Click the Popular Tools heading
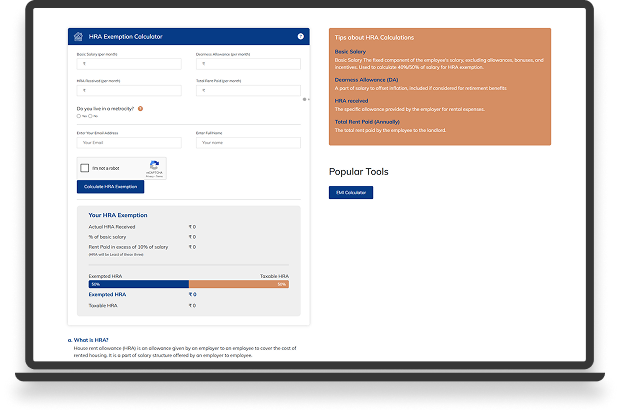Screen dimensions: 620x412 (x=359, y=172)
